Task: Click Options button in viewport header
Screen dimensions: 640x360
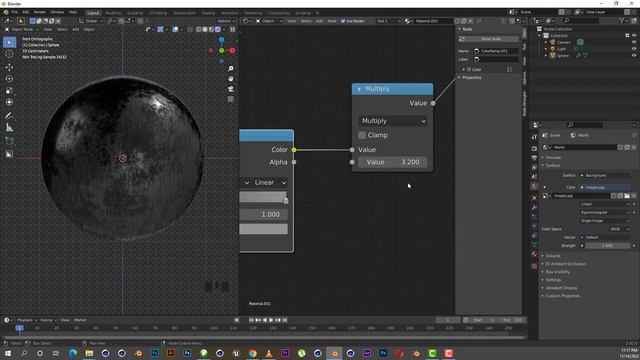Action: tap(226, 21)
